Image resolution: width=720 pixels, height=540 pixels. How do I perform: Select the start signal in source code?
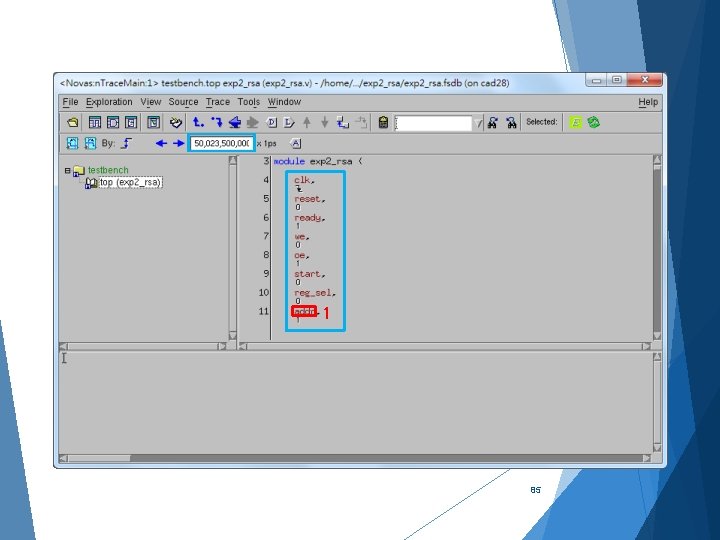coord(307,274)
